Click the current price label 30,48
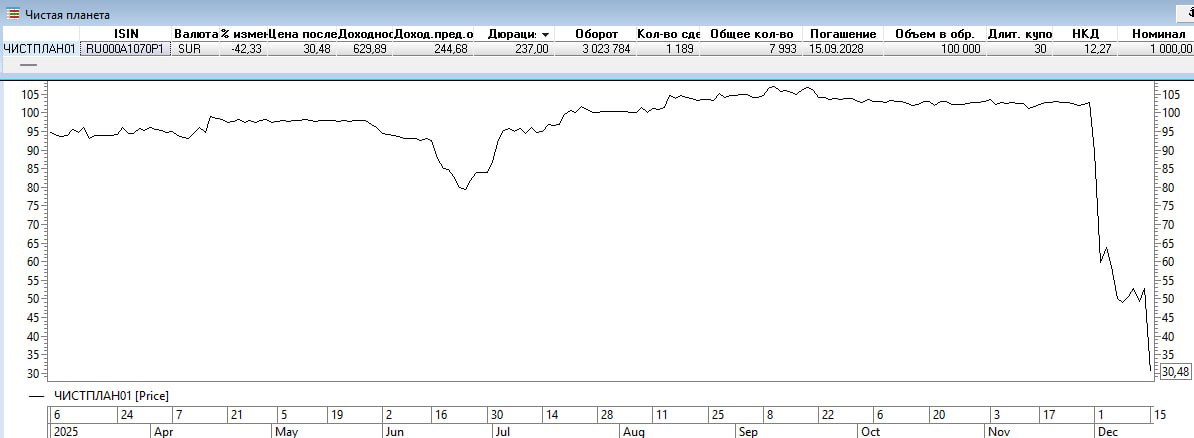This screenshot has height=438, width=1194. [1175, 371]
